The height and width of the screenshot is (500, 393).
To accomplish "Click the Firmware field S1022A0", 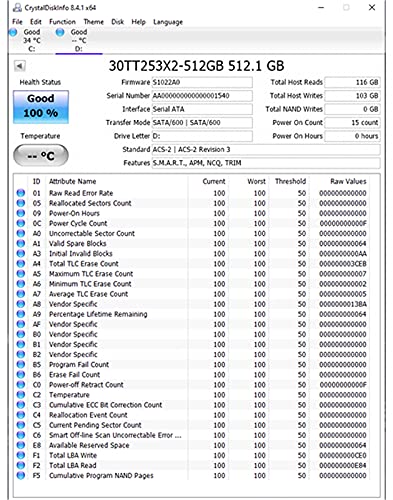I will pyautogui.click(x=202, y=82).
